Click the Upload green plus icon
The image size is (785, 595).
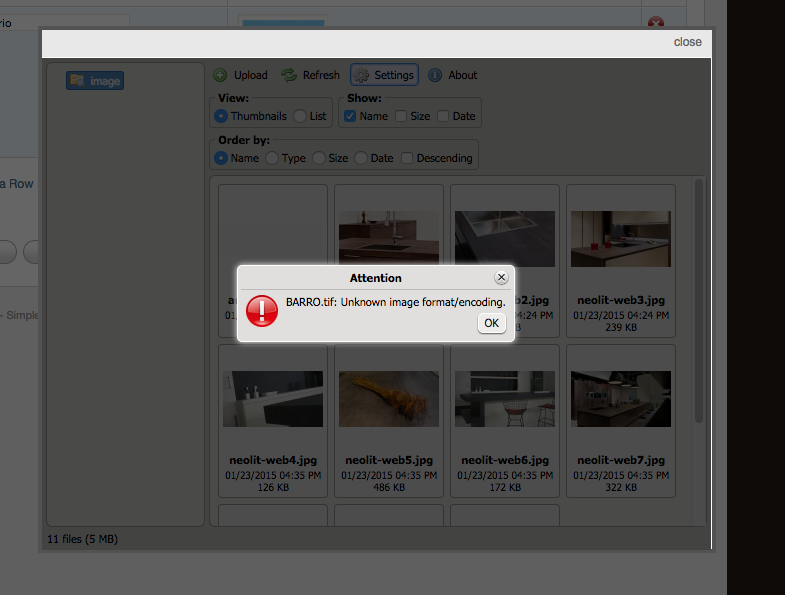[x=220, y=75]
